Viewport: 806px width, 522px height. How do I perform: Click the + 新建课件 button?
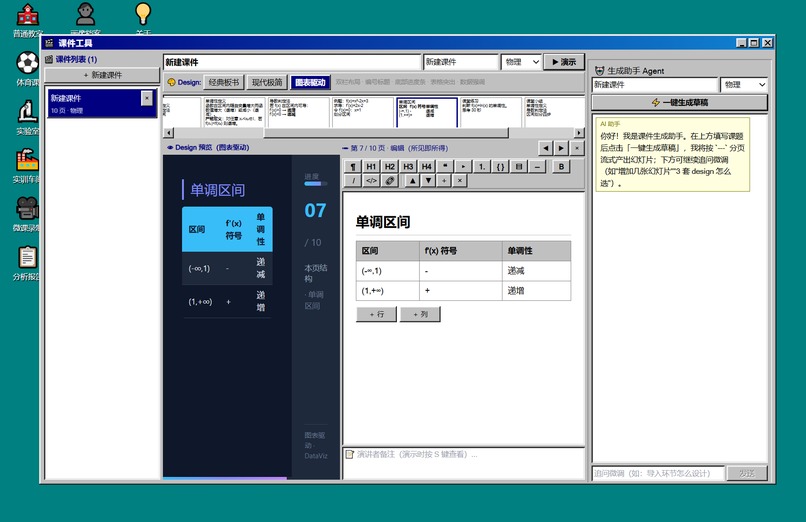(x=102, y=75)
